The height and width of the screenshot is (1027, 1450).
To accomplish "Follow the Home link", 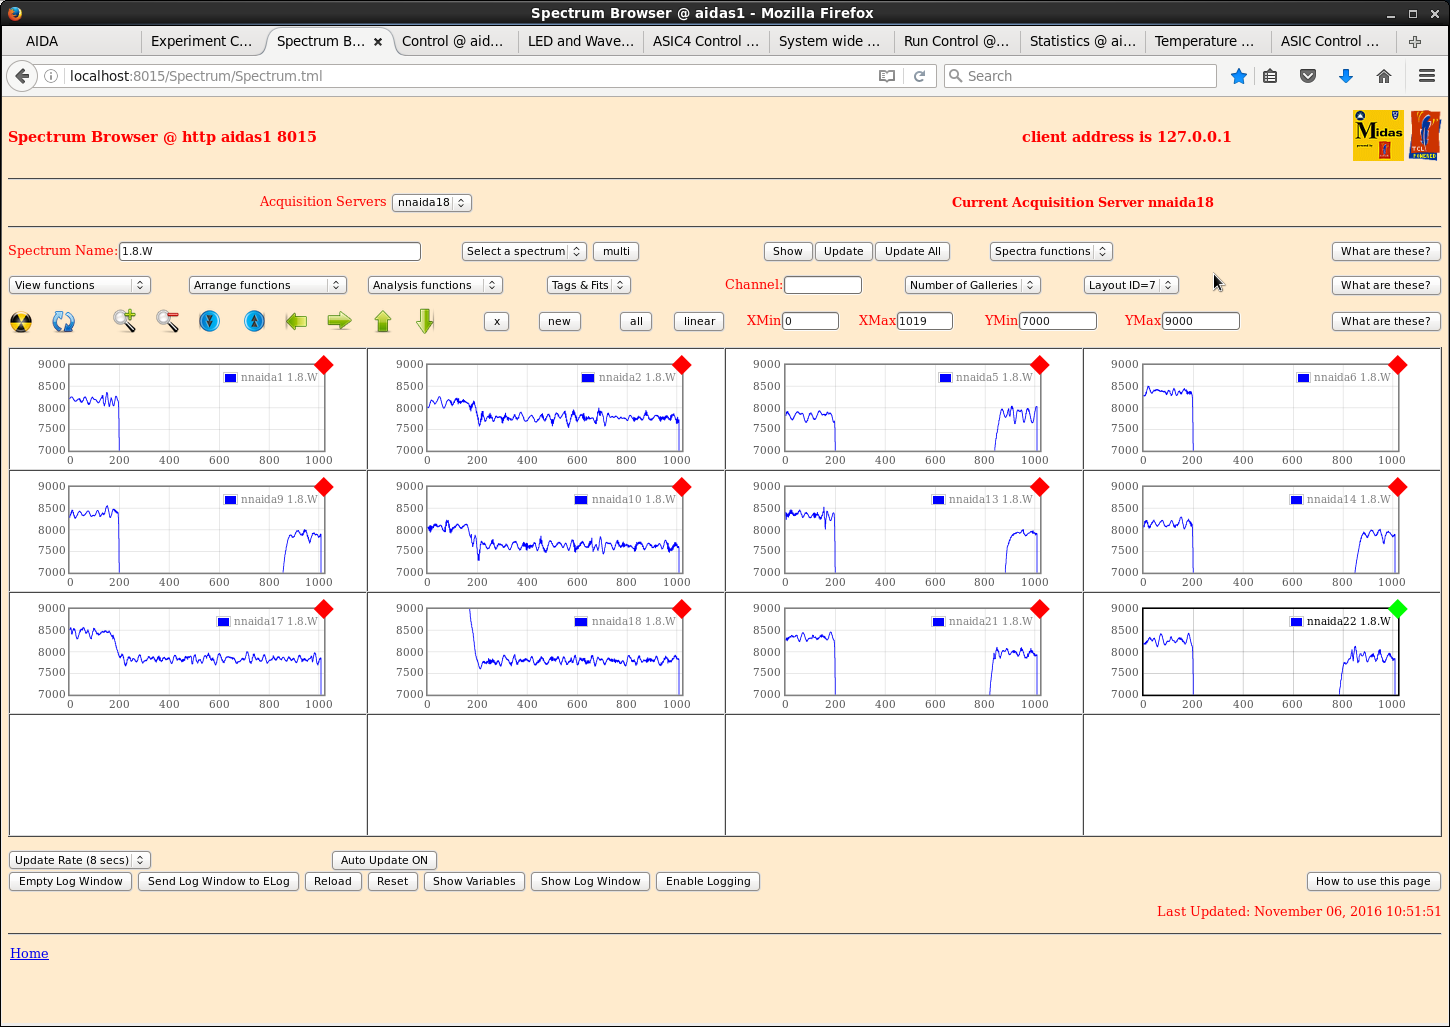I will tap(29, 953).
